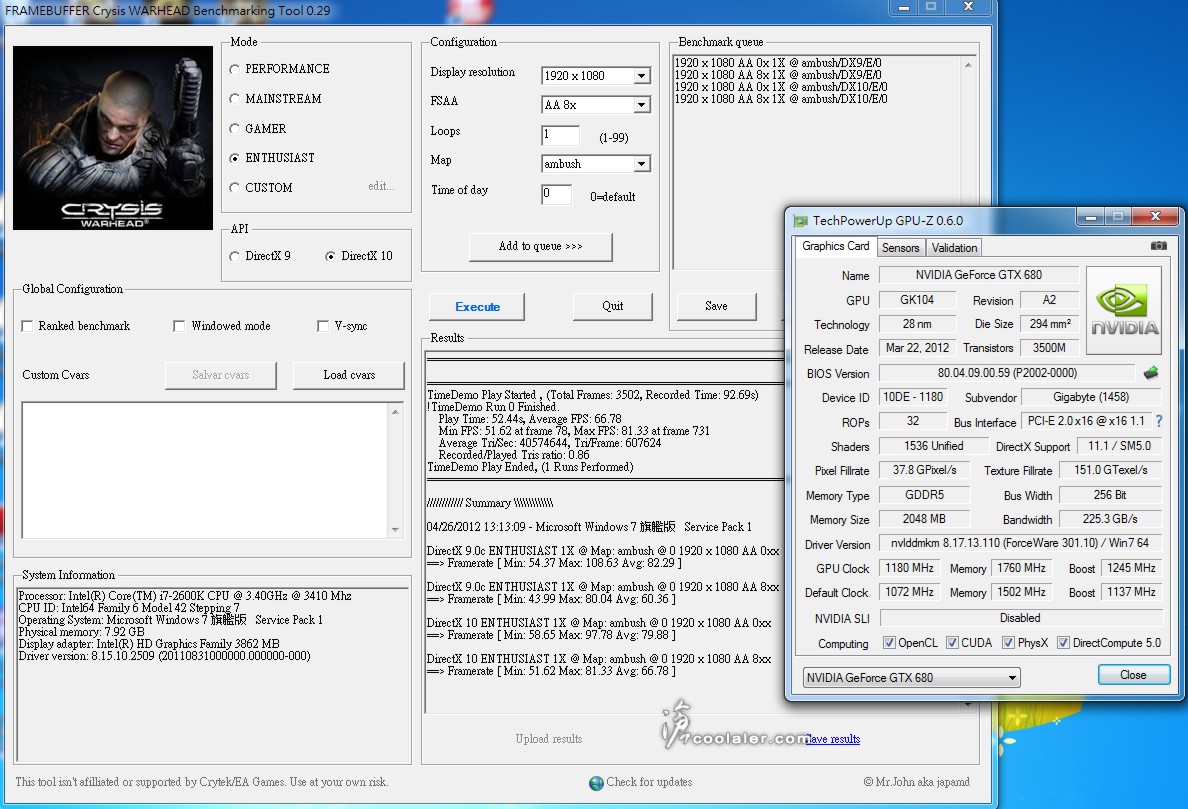Click the Quit button
Viewport: 1188px width, 809px height.
tap(613, 306)
